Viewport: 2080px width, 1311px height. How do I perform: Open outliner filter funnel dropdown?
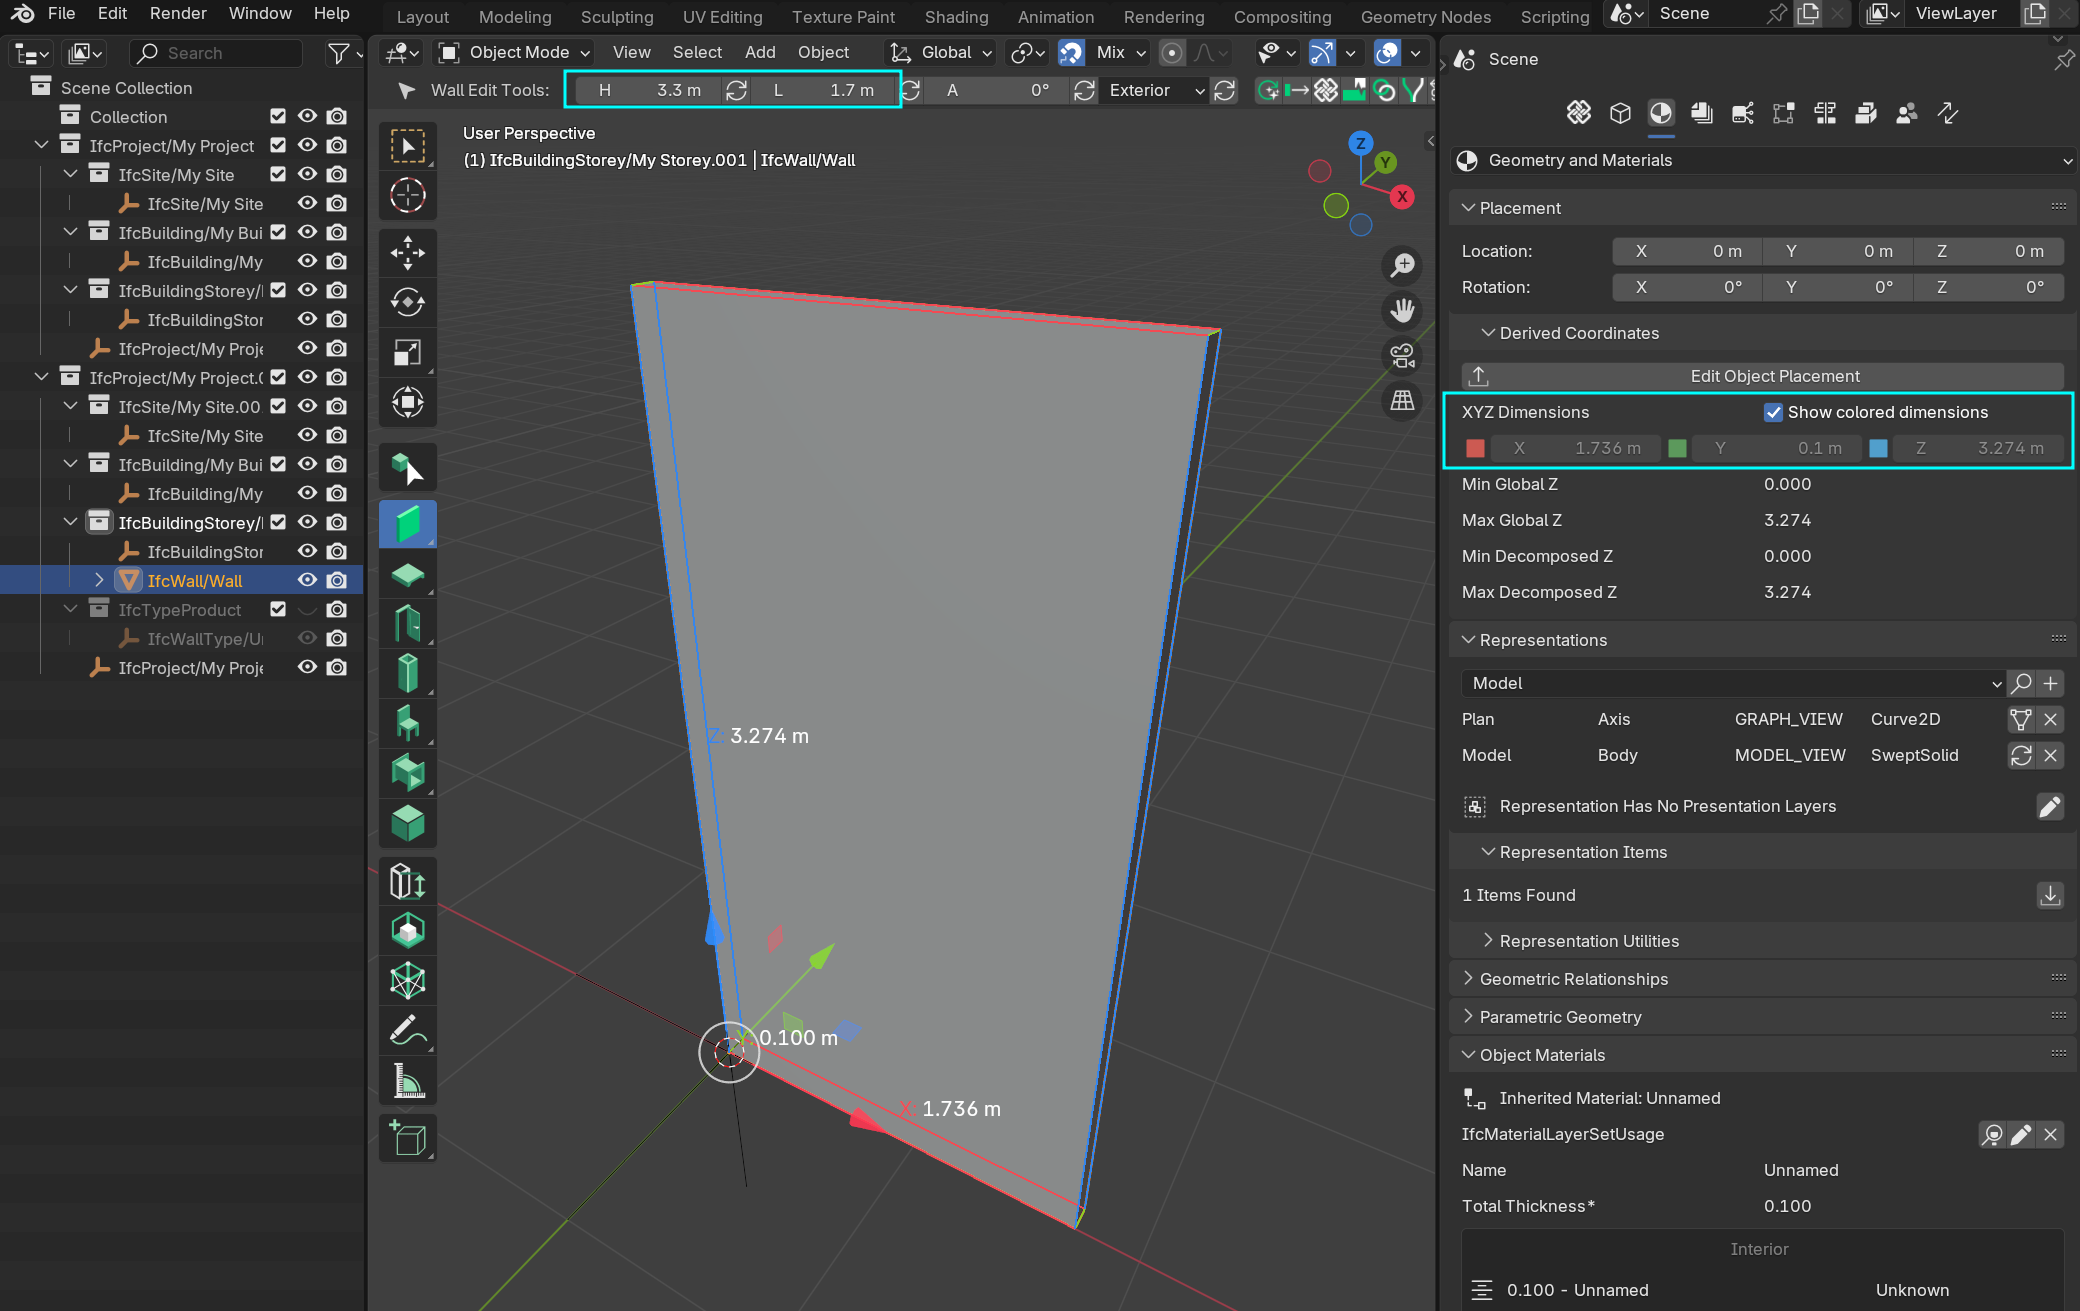(345, 53)
